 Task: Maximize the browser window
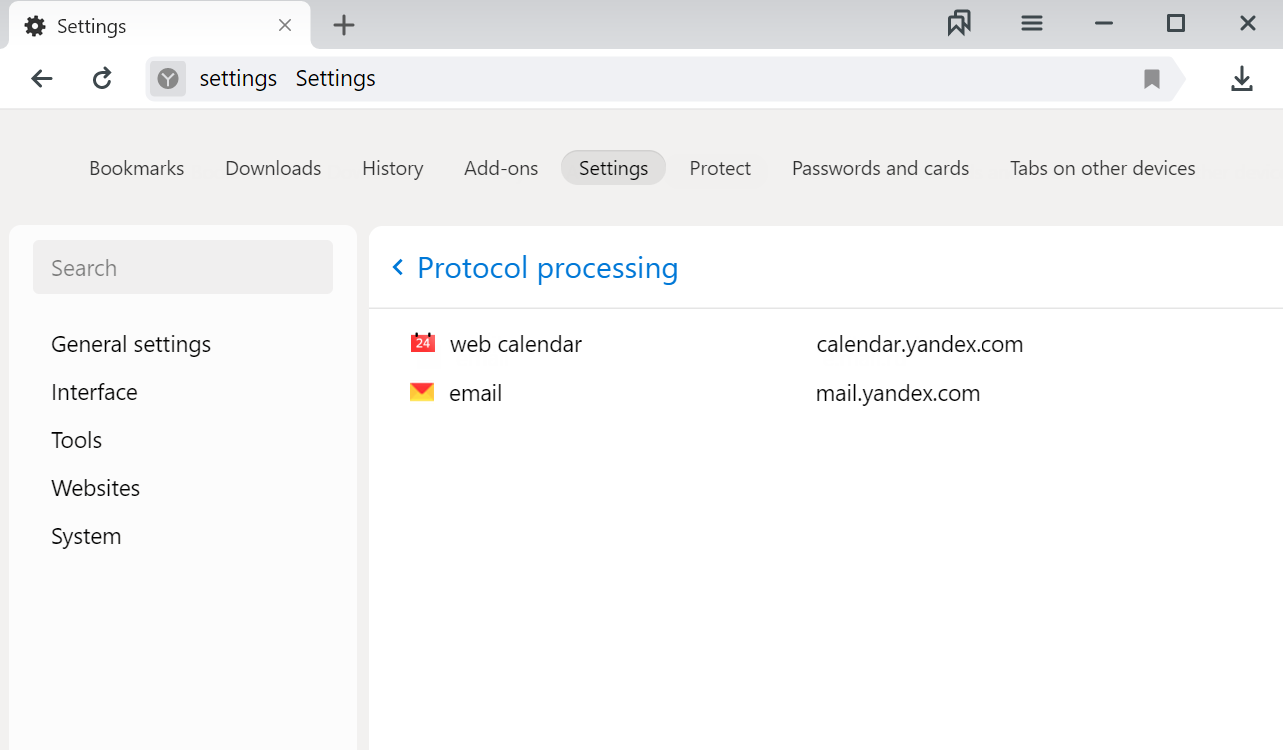click(x=1176, y=23)
